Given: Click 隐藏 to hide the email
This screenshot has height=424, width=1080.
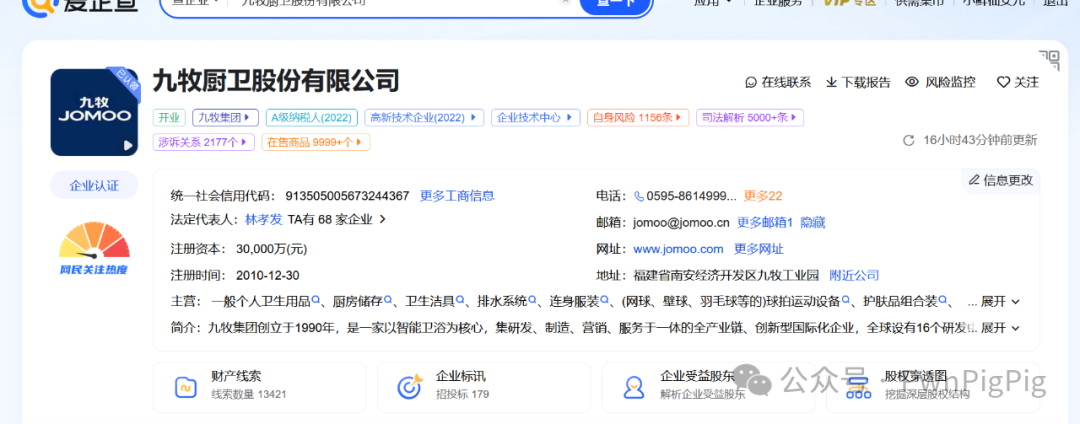Looking at the screenshot, I should pyautogui.click(x=813, y=223).
